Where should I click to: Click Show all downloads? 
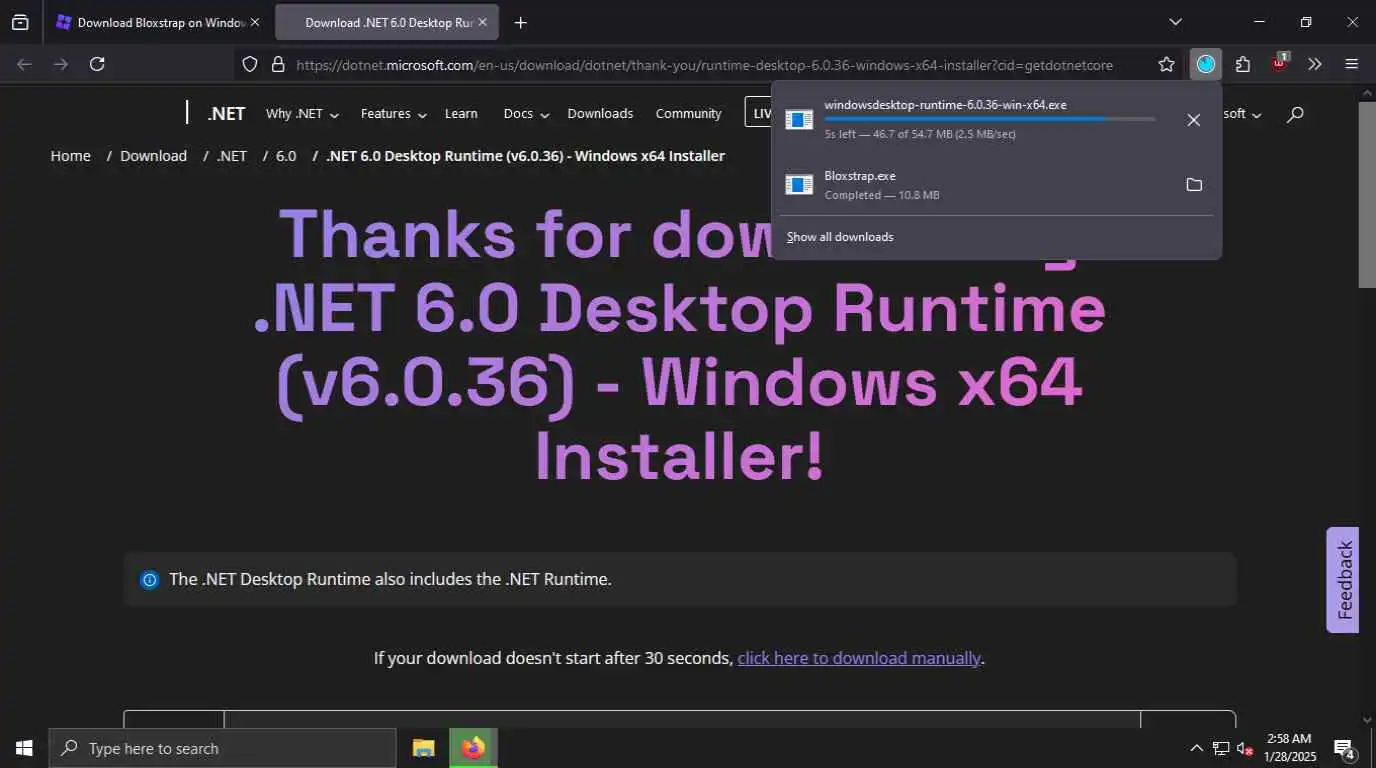[839, 237]
